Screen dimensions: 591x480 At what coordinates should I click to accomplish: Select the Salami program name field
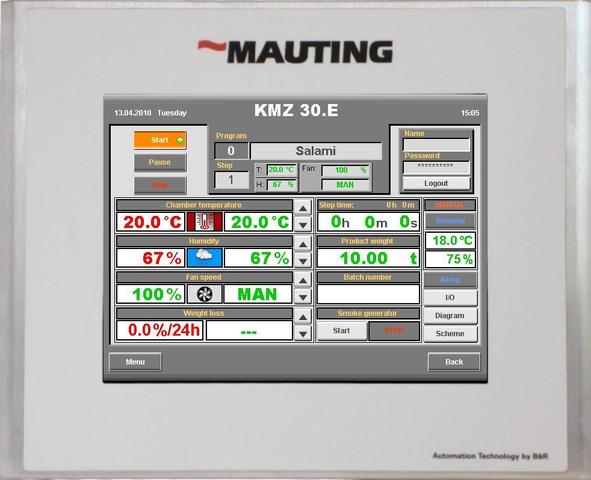pyautogui.click(x=316, y=151)
